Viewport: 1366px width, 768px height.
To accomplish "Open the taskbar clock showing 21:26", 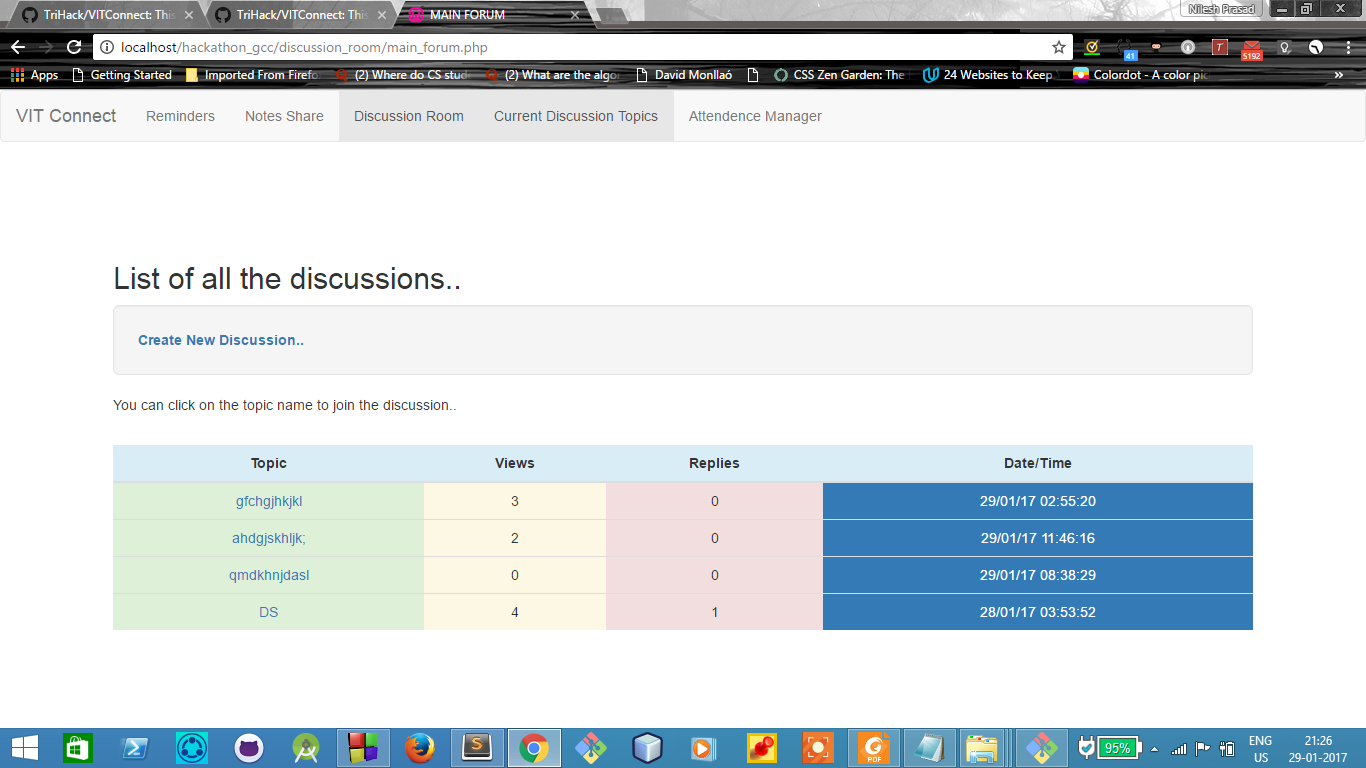I will pos(1318,748).
